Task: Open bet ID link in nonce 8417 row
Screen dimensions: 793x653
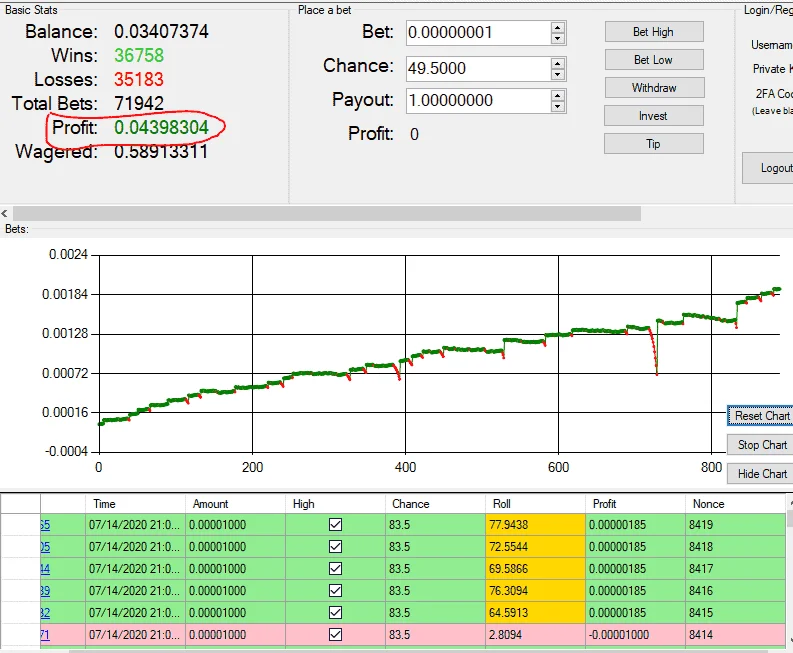Action: (45, 569)
